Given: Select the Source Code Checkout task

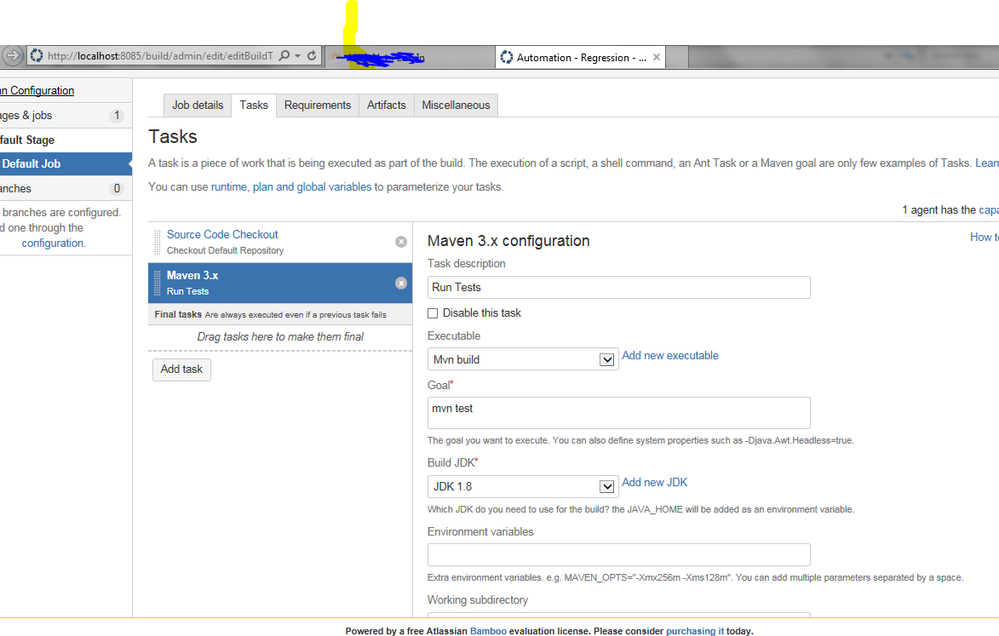Looking at the screenshot, I should coord(280,242).
